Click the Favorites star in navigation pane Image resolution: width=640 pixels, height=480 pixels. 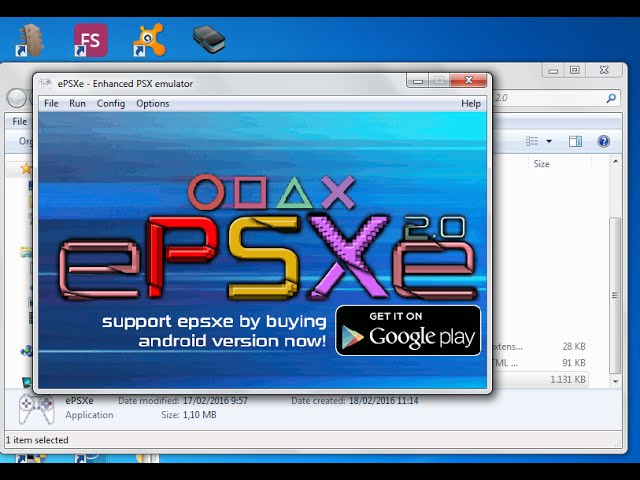click(26, 168)
